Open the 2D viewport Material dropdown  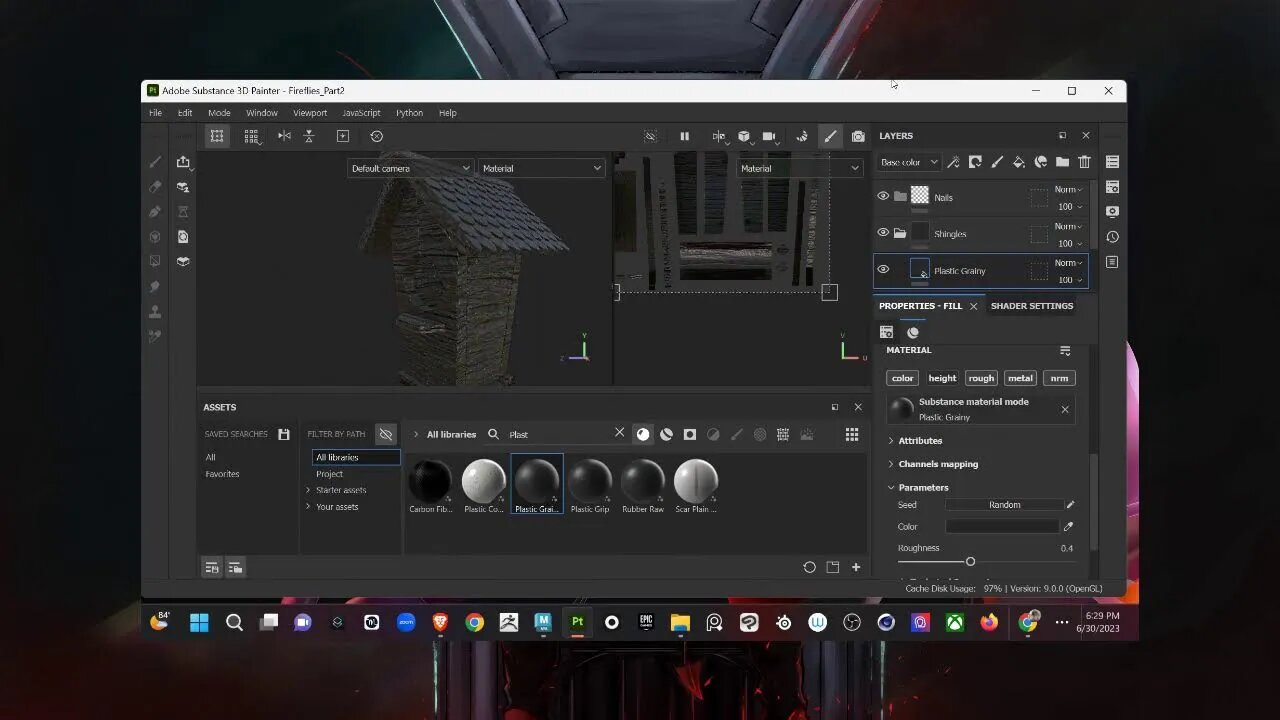click(800, 168)
